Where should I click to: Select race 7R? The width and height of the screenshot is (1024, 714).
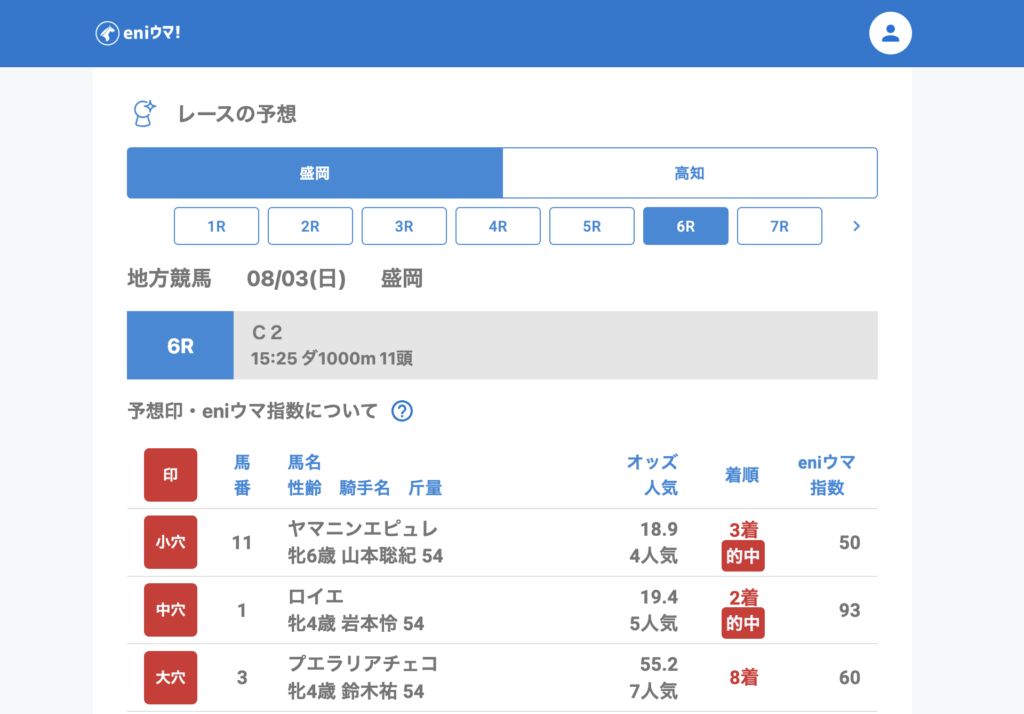pyautogui.click(x=779, y=226)
